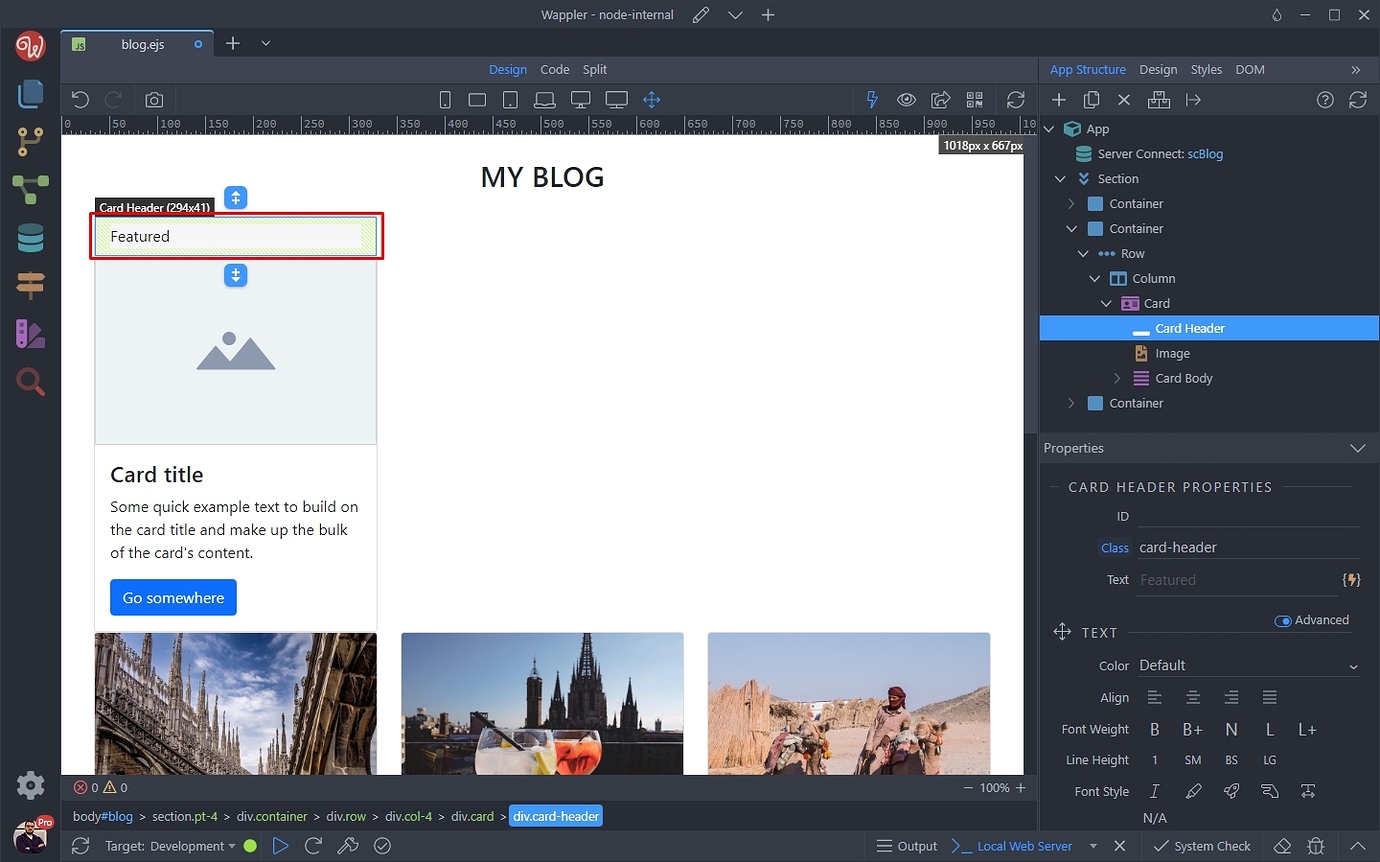This screenshot has width=1380, height=862.
Task: Switch to desktop large screen view
Action: pos(616,99)
